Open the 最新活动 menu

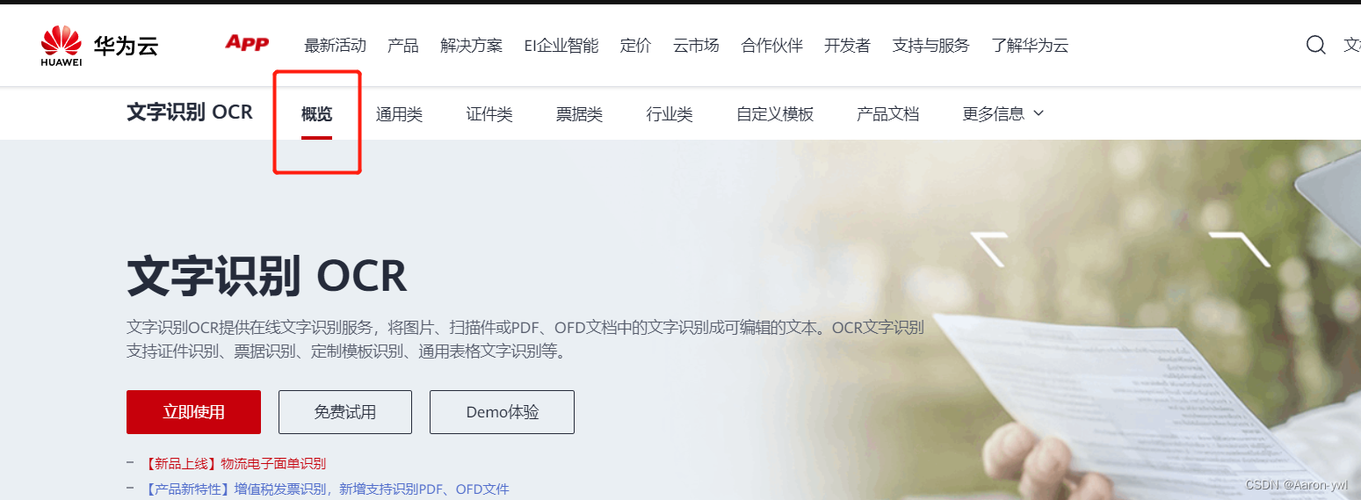pyautogui.click(x=335, y=46)
